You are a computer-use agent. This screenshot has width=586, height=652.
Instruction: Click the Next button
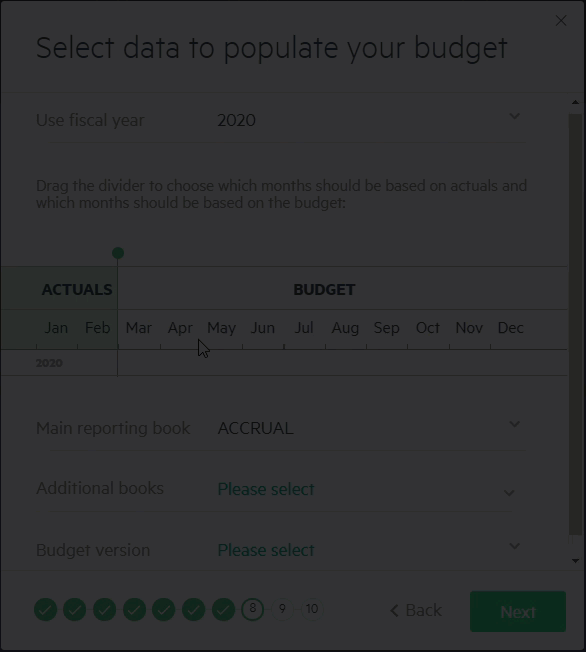[518, 612]
